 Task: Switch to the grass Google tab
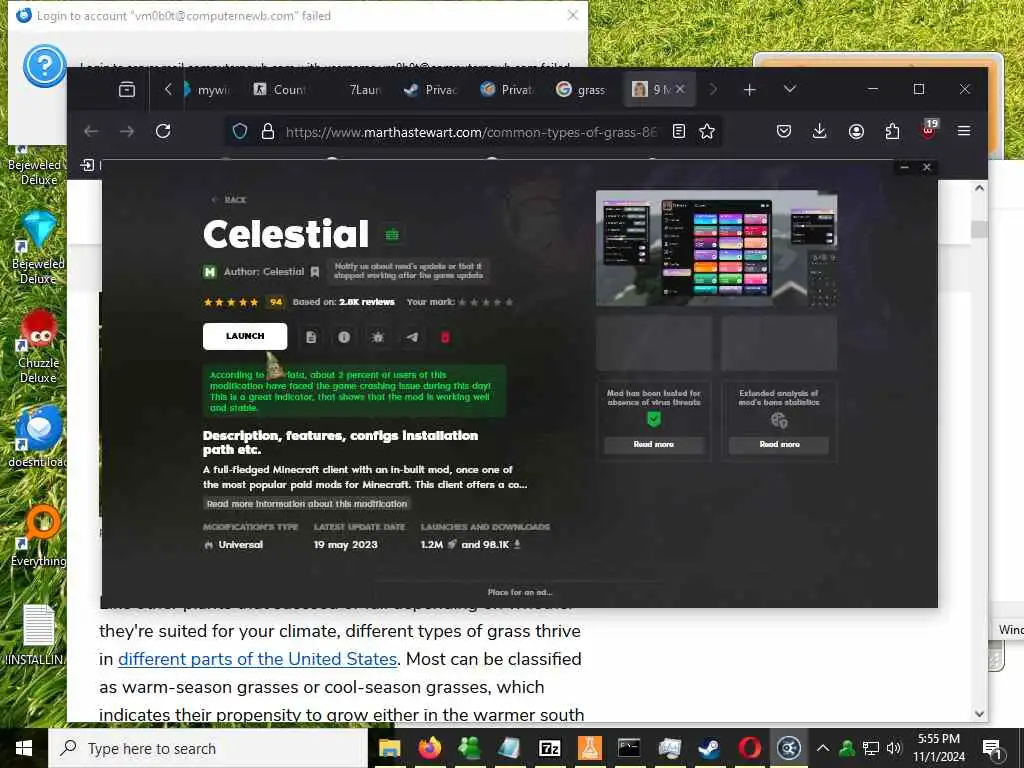click(x=581, y=89)
